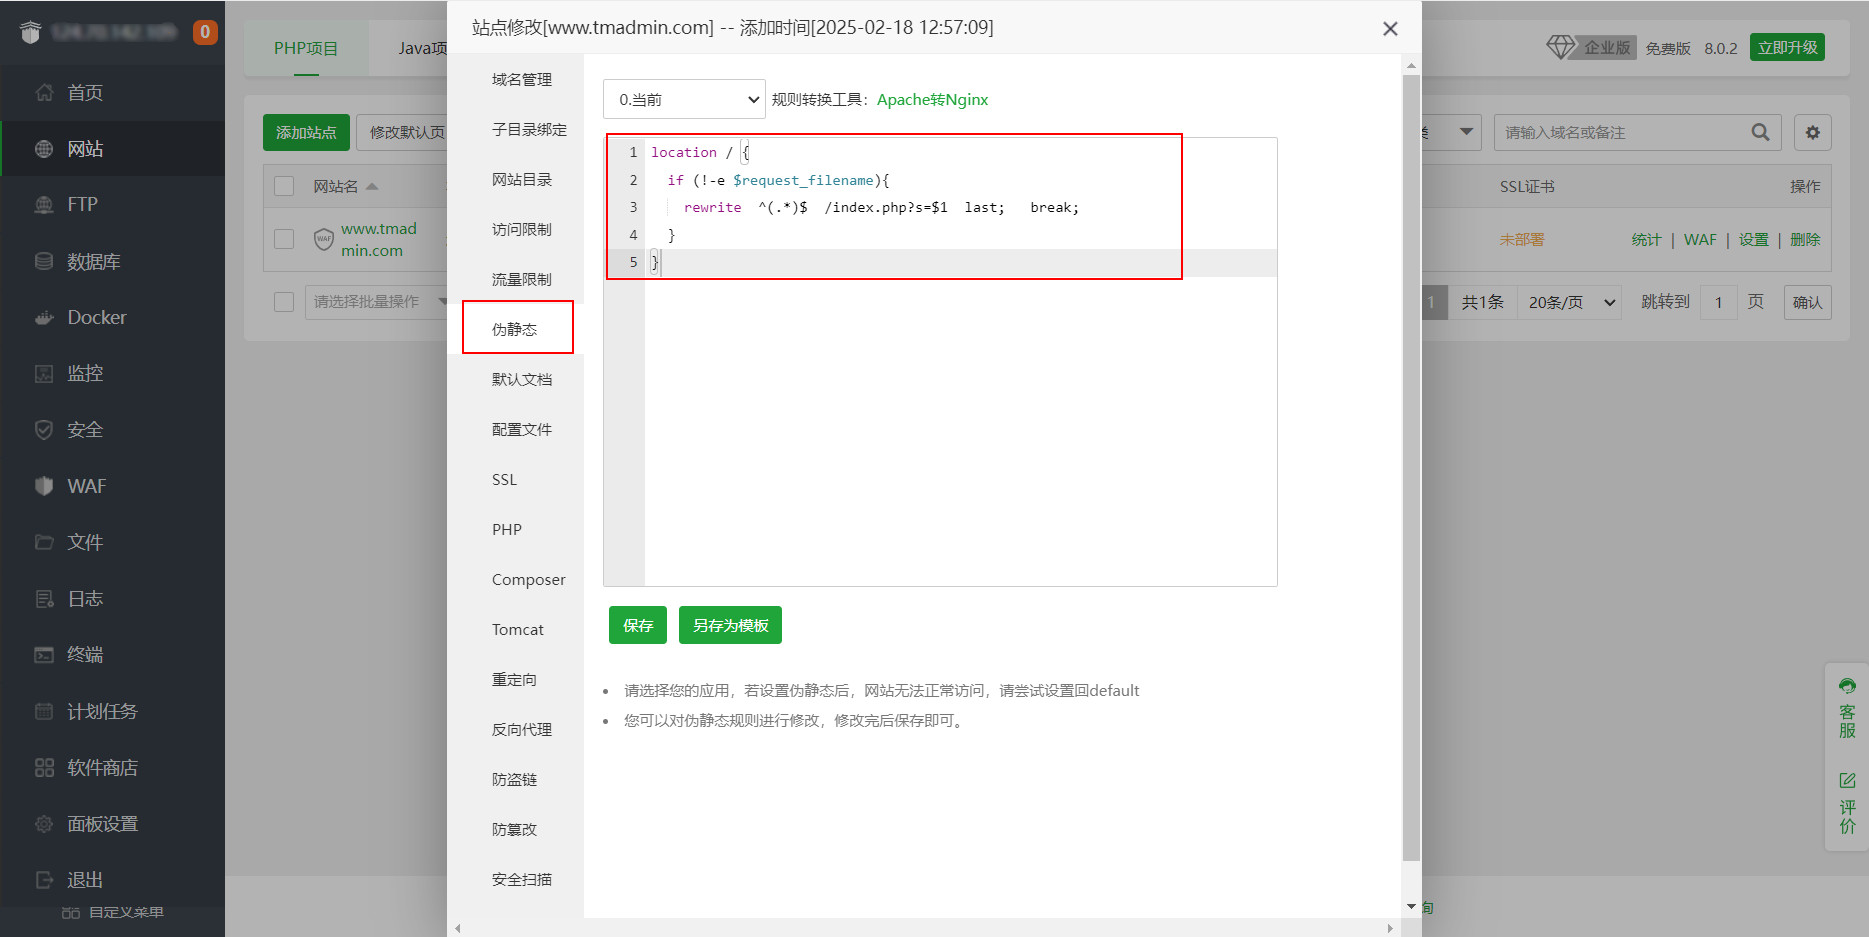Open the Apache转Nginx conversion link
Image resolution: width=1869 pixels, height=937 pixels.
pyautogui.click(x=932, y=100)
